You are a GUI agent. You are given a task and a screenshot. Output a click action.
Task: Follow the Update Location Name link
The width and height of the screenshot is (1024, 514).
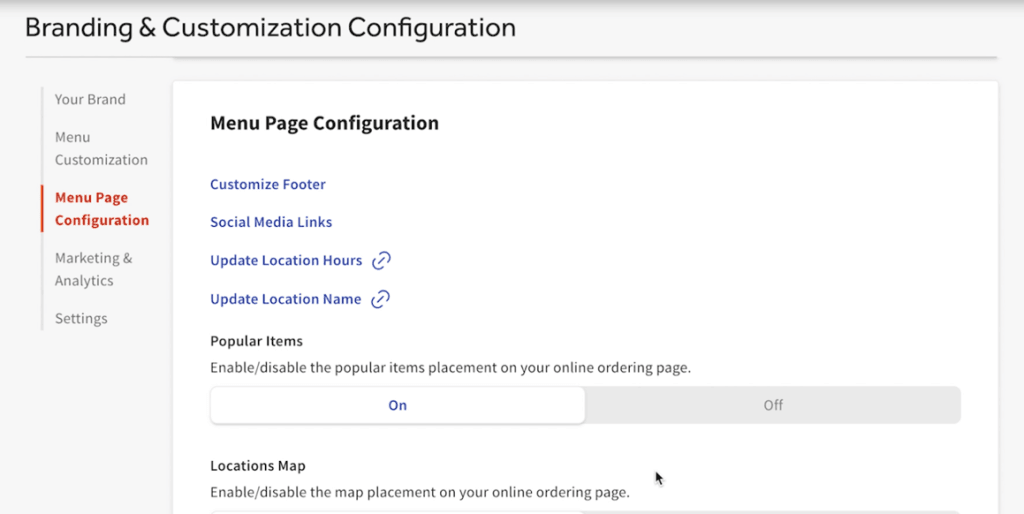coord(285,299)
